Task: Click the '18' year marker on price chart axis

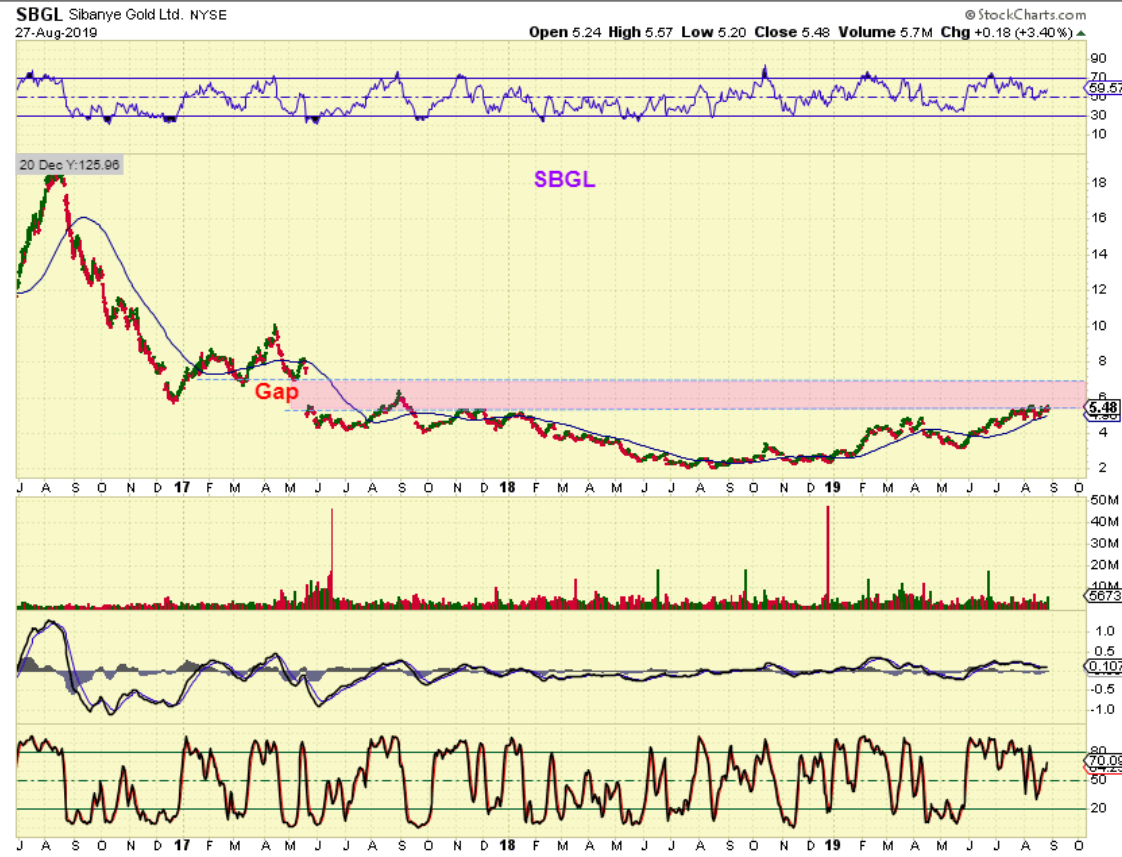Action: (506, 487)
